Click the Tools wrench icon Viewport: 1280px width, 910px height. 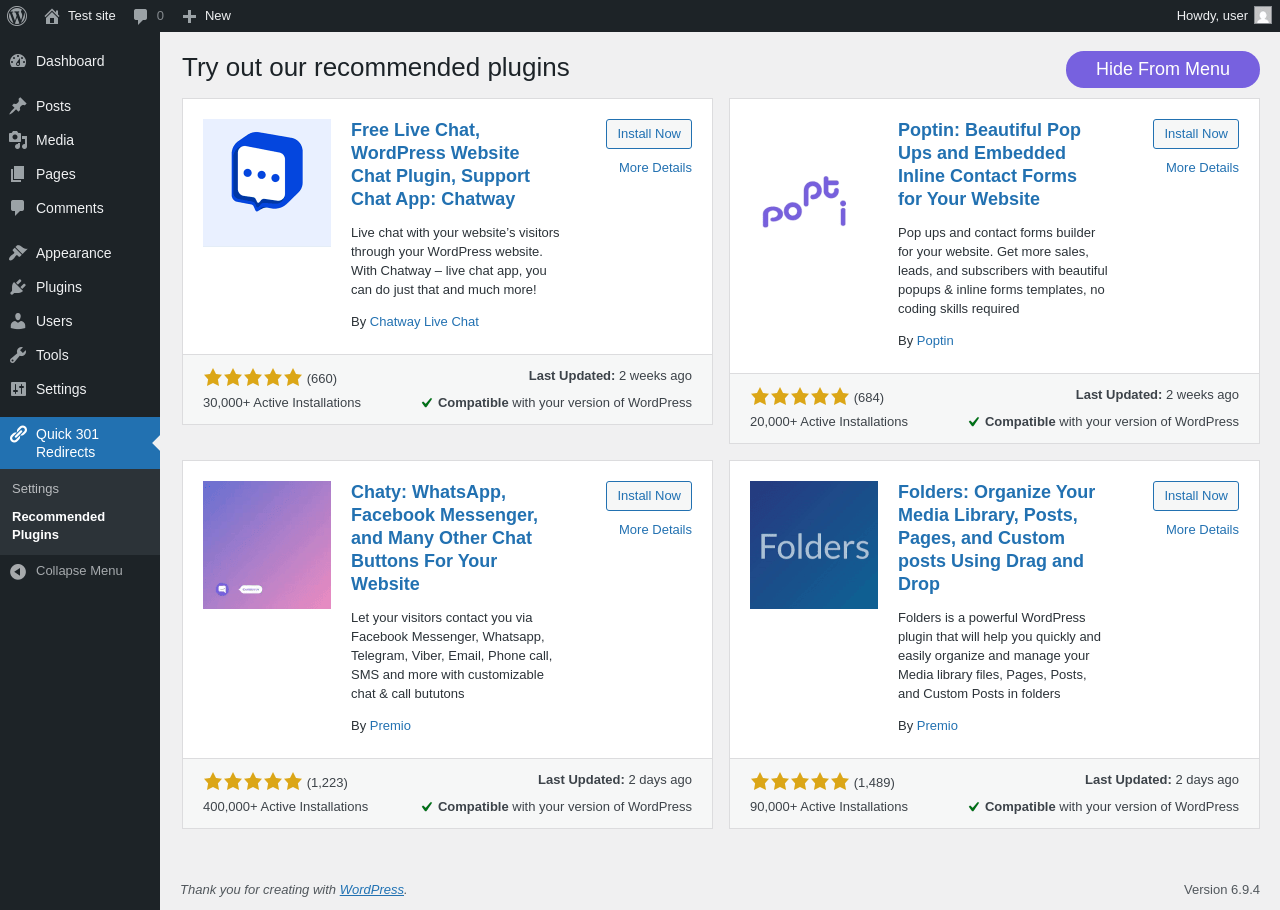[x=18, y=355]
